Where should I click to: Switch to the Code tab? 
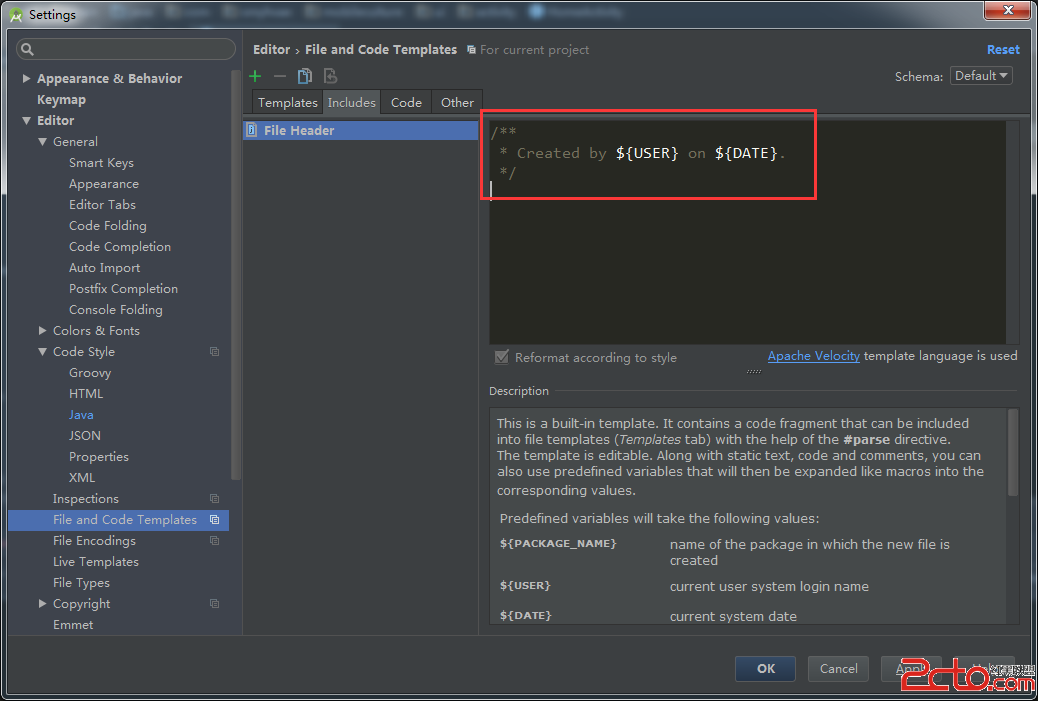coord(406,103)
